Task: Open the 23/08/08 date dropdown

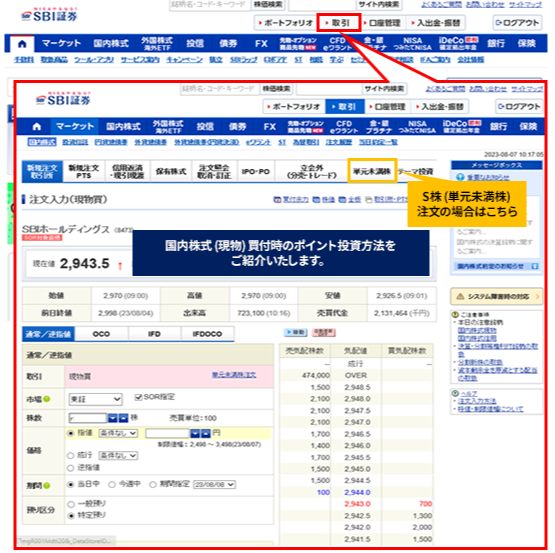Action: [x=214, y=484]
